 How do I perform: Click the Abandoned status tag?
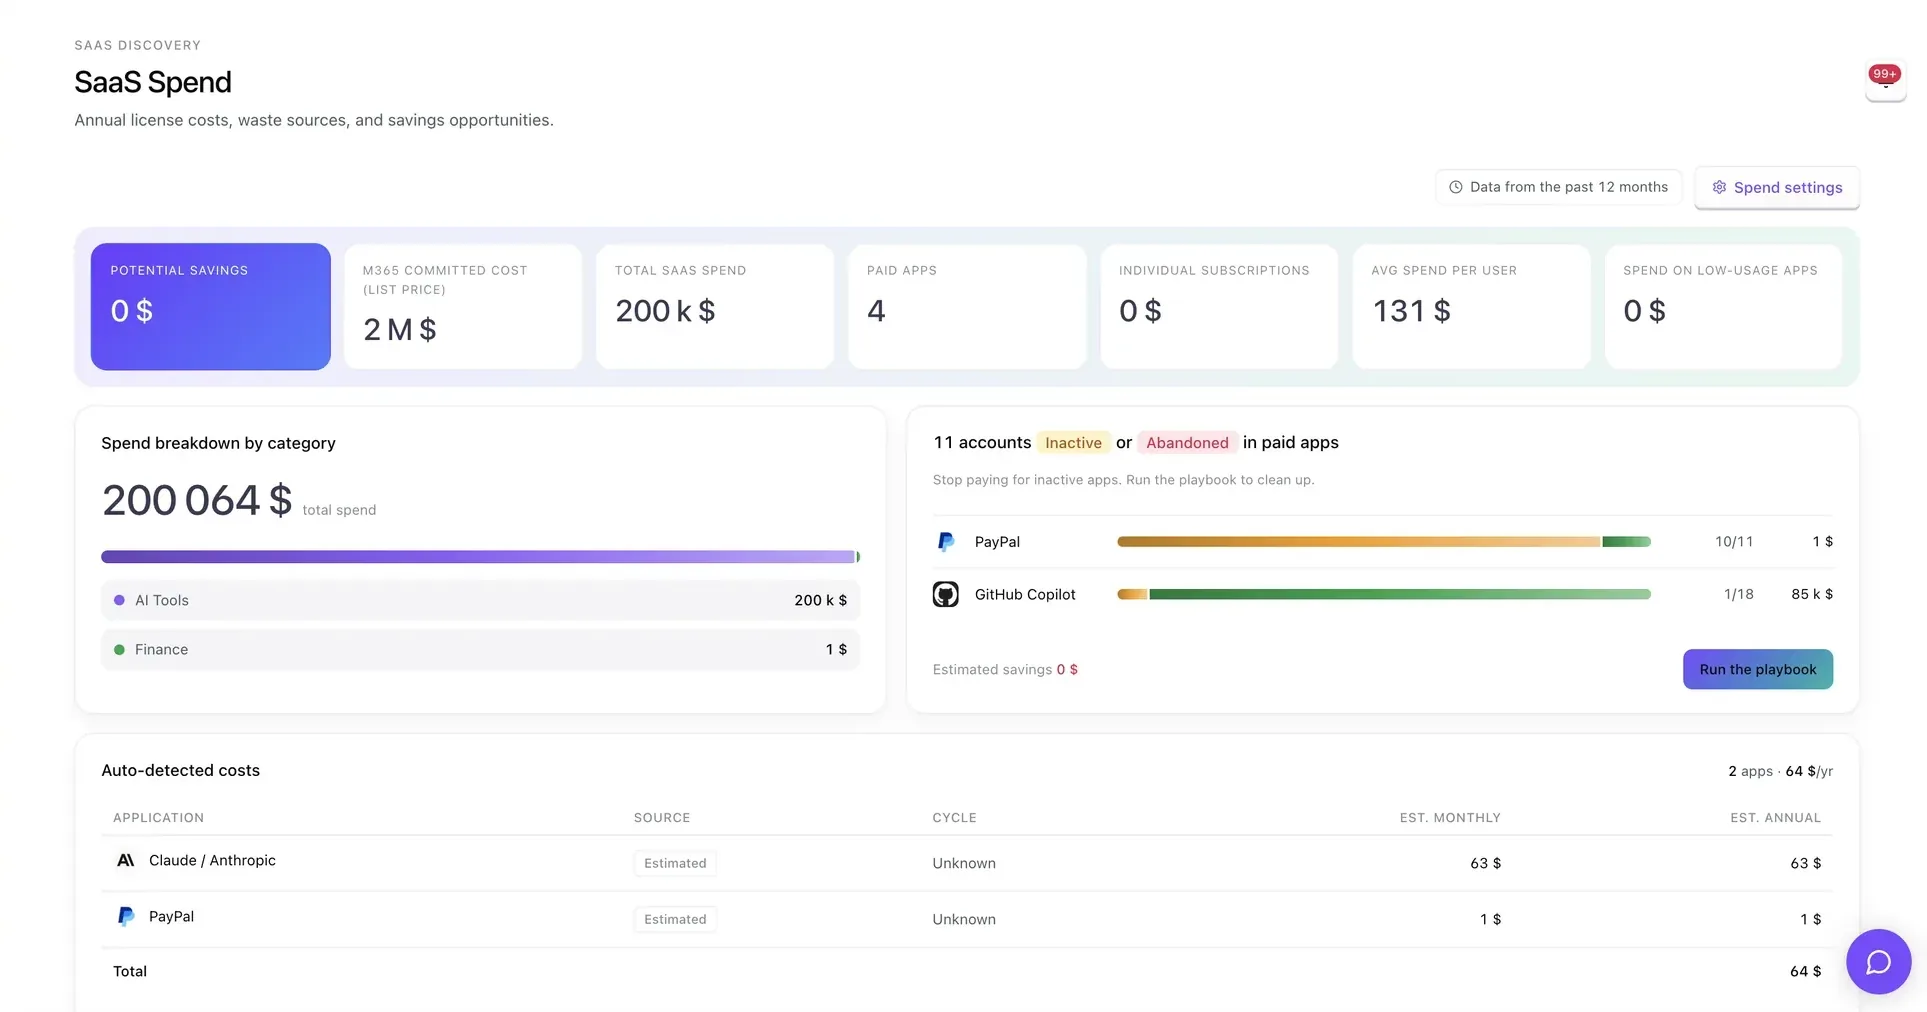[x=1187, y=442]
